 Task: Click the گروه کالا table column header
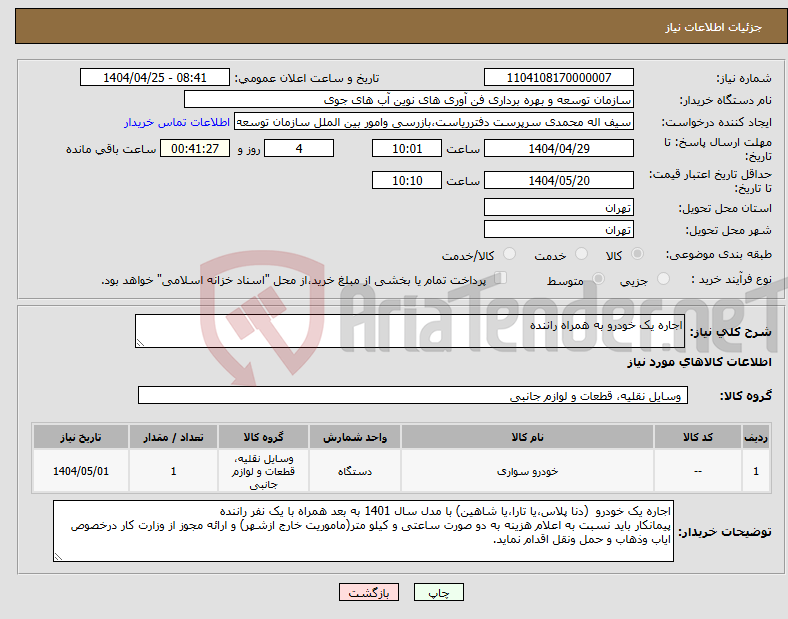click(x=263, y=437)
